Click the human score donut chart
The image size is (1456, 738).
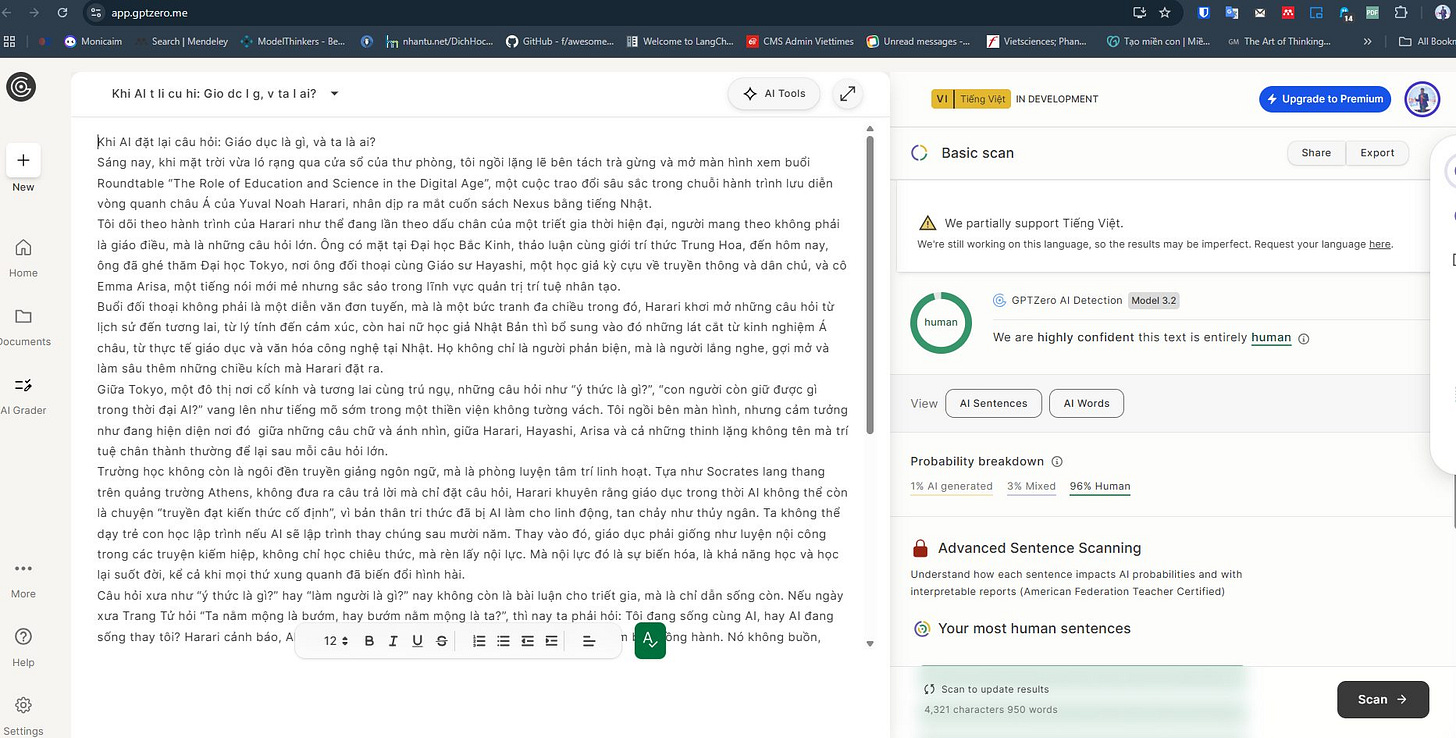tap(941, 322)
